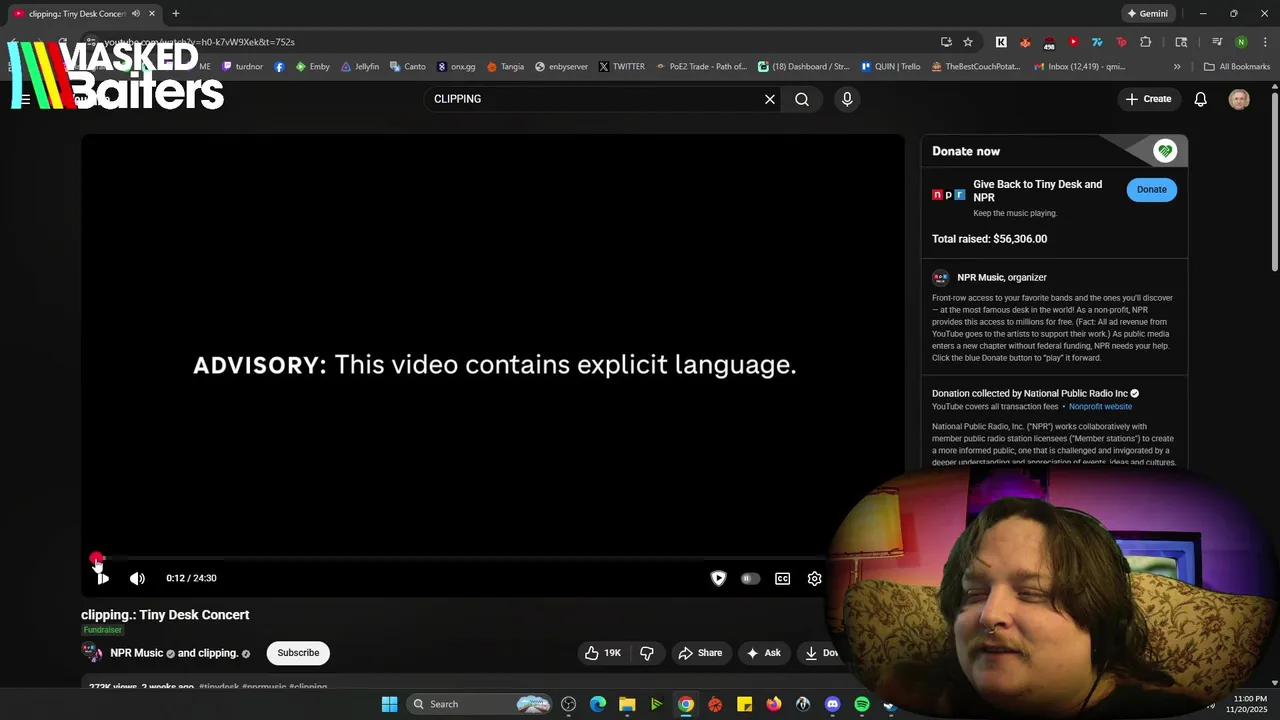Viewport: 1280px width, 720px height.
Task: Dislike the video with thumbs-down
Action: (x=647, y=653)
